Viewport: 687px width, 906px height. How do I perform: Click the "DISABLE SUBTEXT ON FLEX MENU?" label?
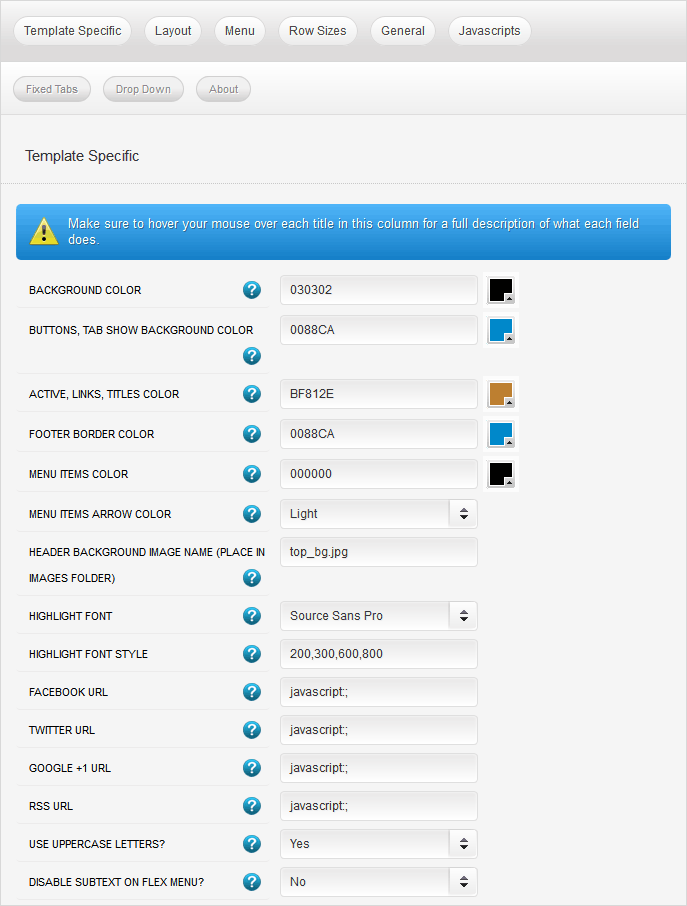[x=117, y=882]
